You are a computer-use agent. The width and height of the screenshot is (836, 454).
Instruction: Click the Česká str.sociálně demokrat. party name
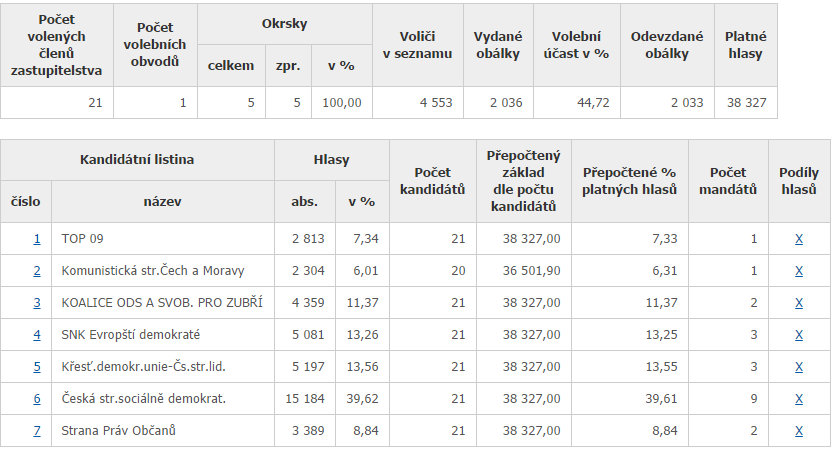[x=143, y=399]
